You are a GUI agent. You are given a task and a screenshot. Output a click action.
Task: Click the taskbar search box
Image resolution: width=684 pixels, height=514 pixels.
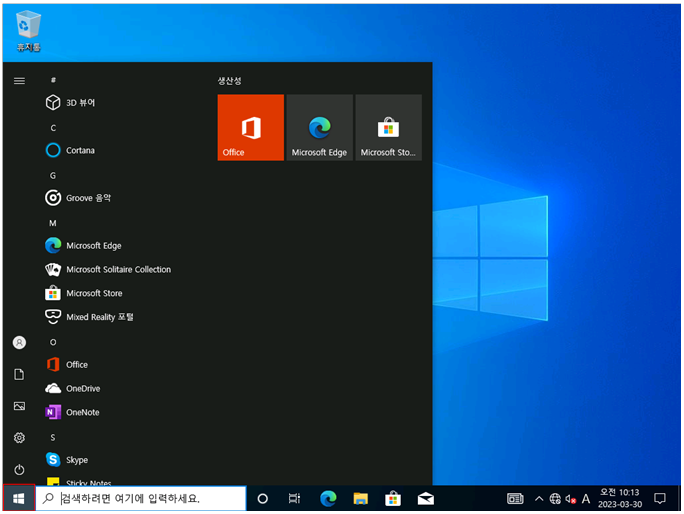pyautogui.click(x=141, y=498)
